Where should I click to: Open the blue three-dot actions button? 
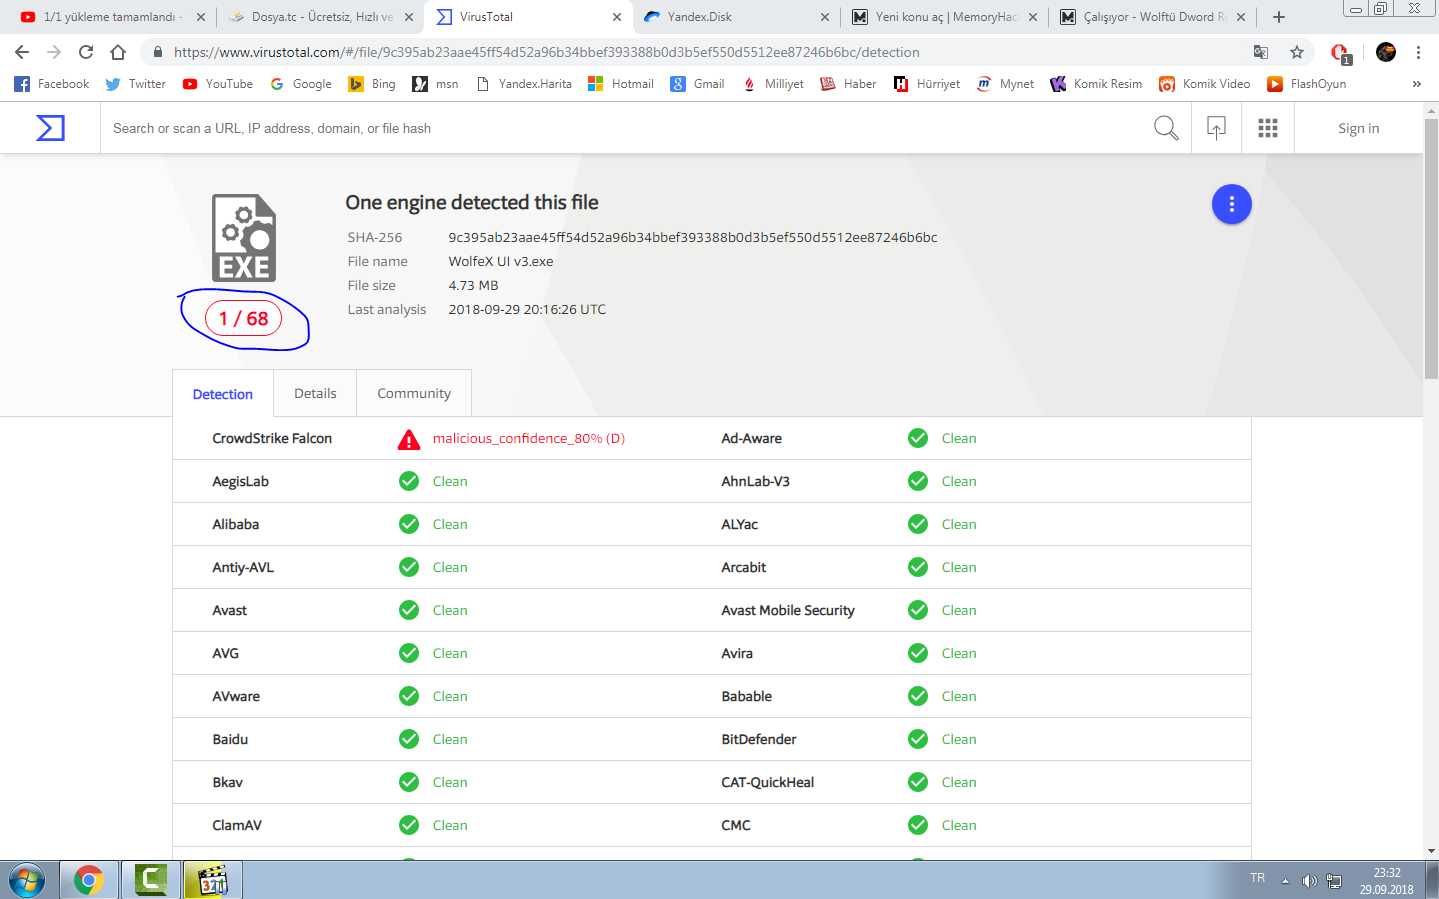coord(1232,204)
